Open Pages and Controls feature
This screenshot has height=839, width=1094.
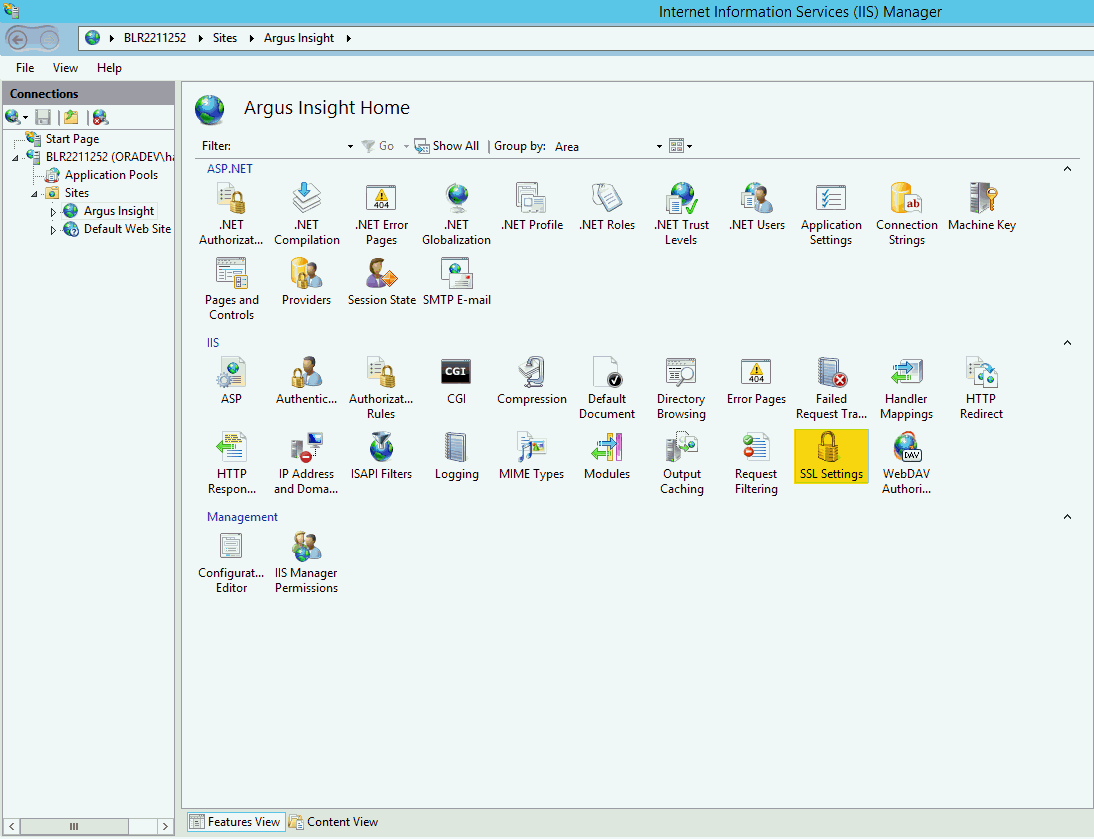[231, 289]
